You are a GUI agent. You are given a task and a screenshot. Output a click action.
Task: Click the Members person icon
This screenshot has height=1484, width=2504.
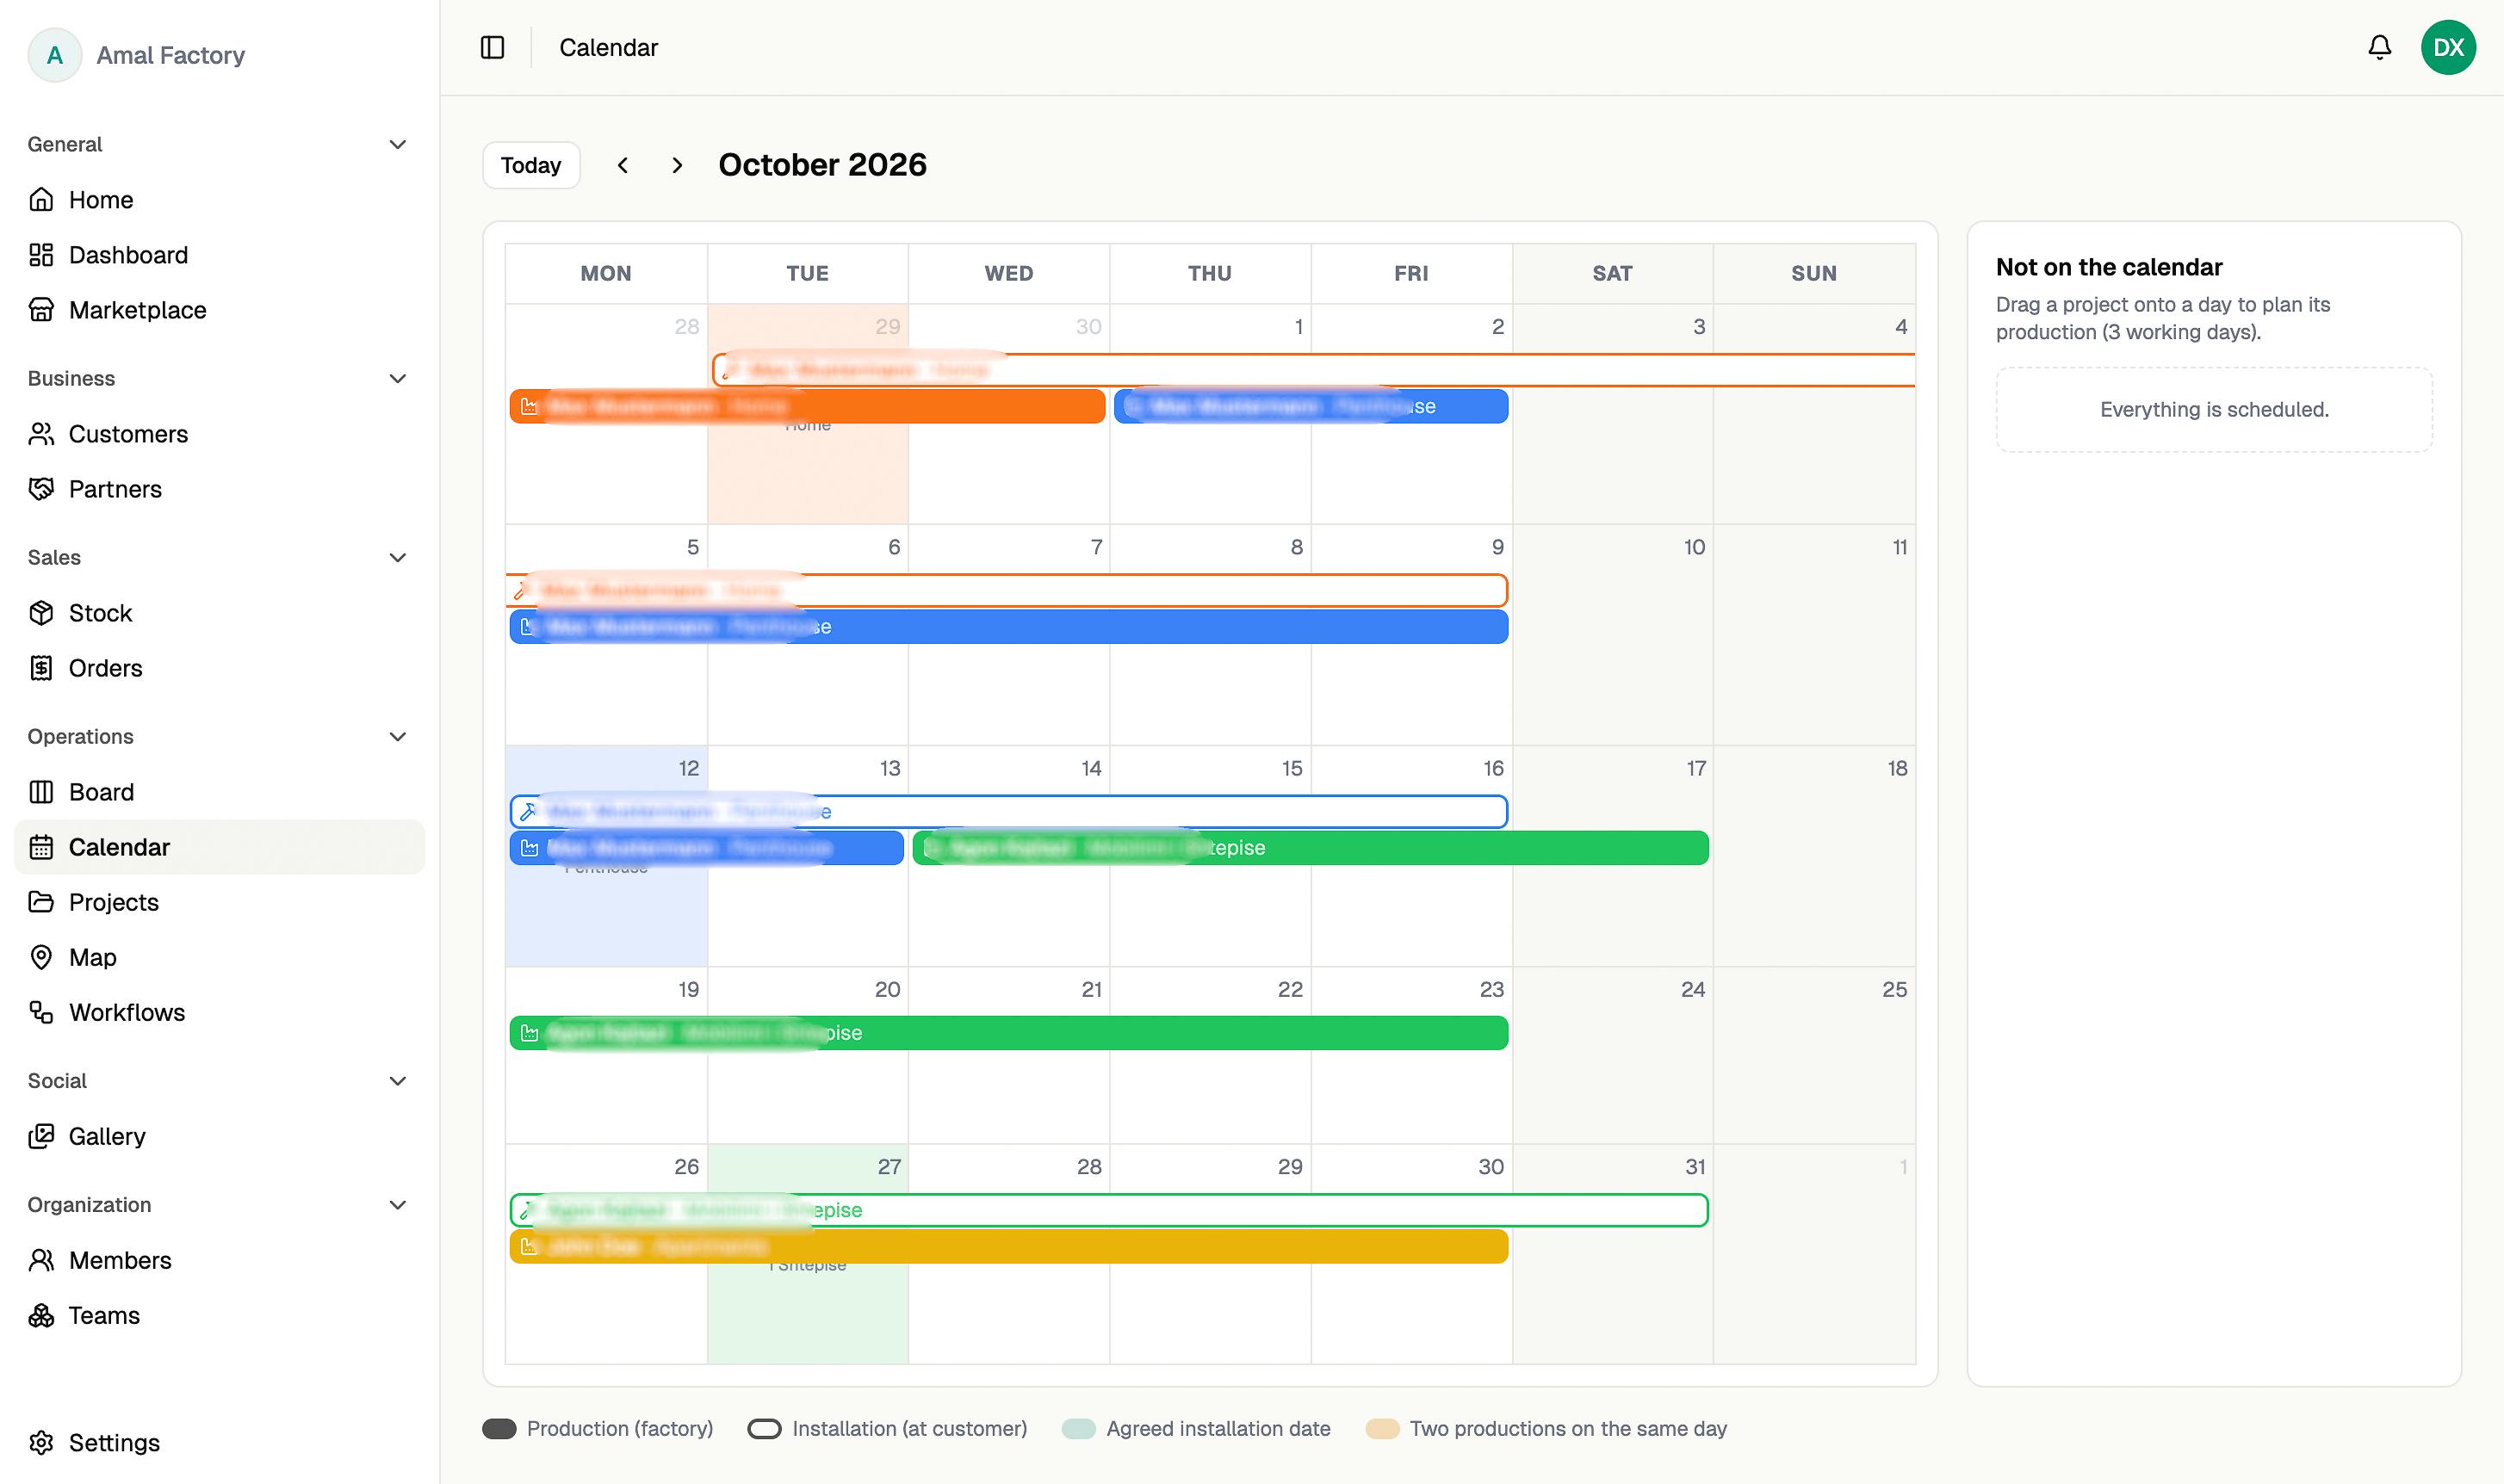click(41, 1260)
